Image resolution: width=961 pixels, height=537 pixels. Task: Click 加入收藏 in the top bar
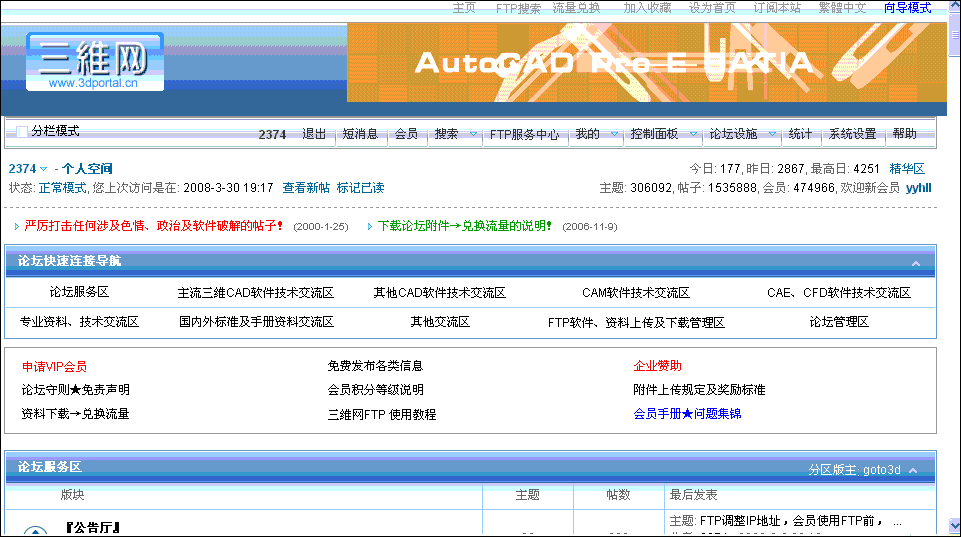point(647,8)
